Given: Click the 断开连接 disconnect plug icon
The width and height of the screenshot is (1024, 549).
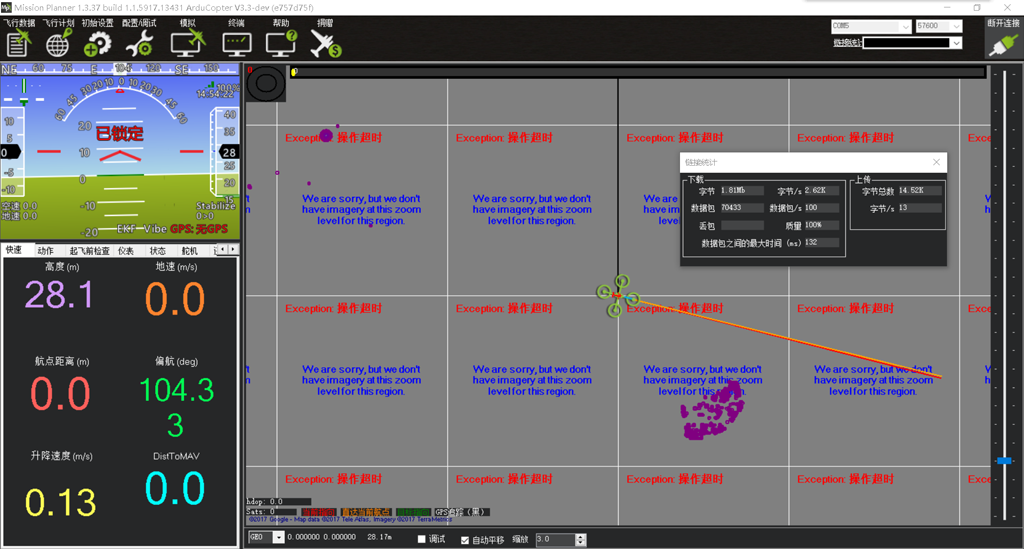Looking at the screenshot, I should (x=1003, y=43).
